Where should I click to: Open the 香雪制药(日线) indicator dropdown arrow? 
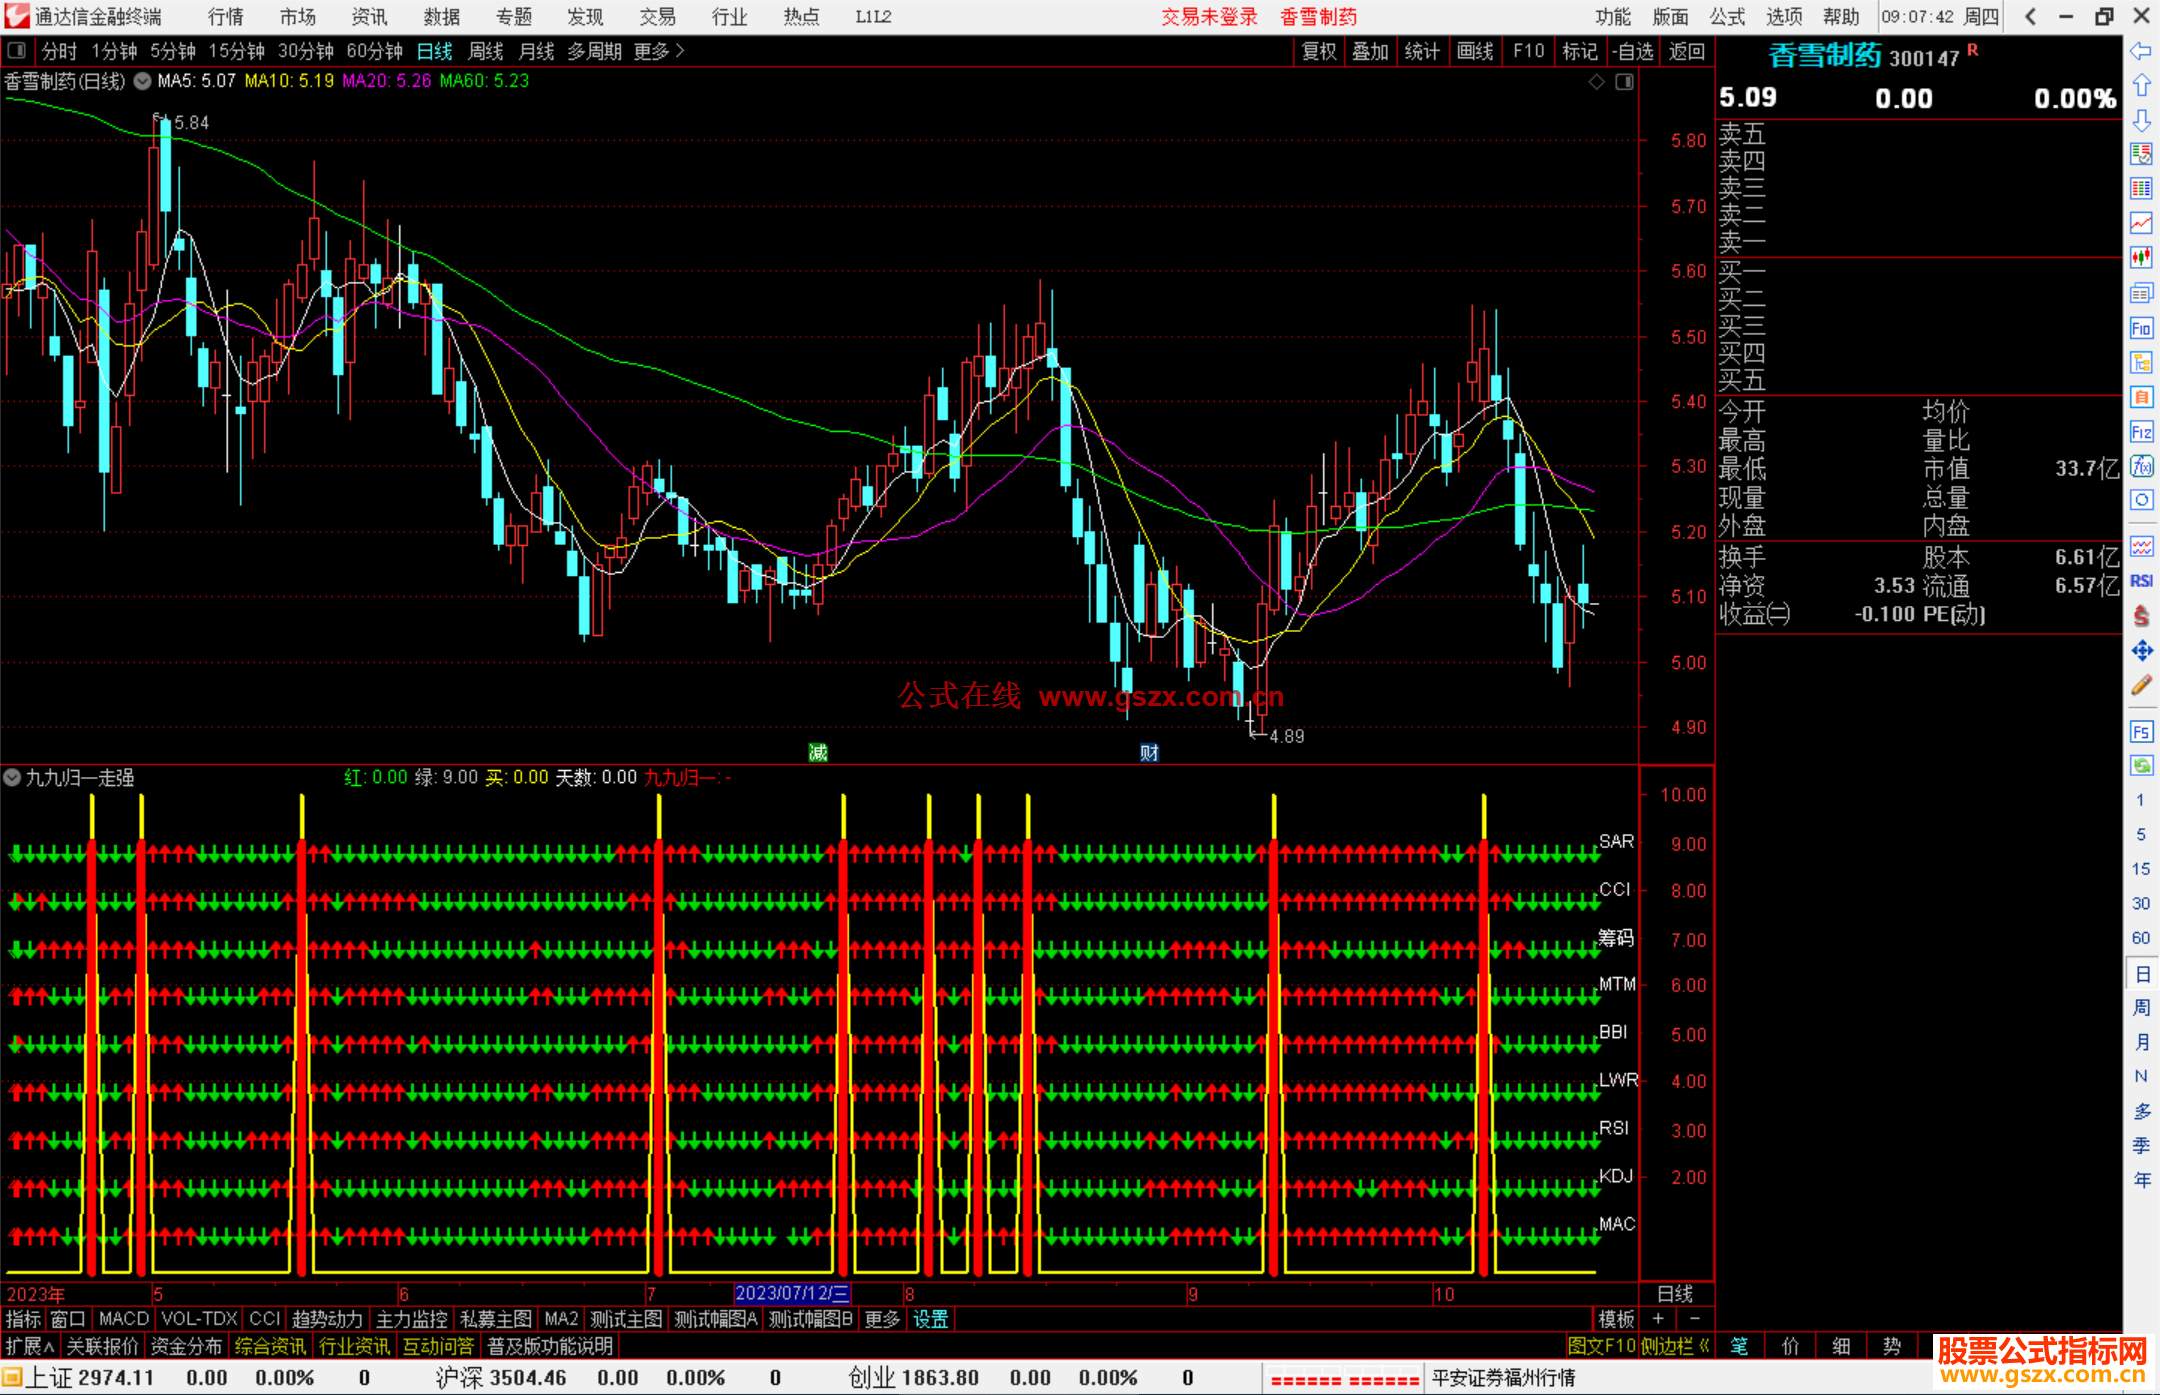143,82
